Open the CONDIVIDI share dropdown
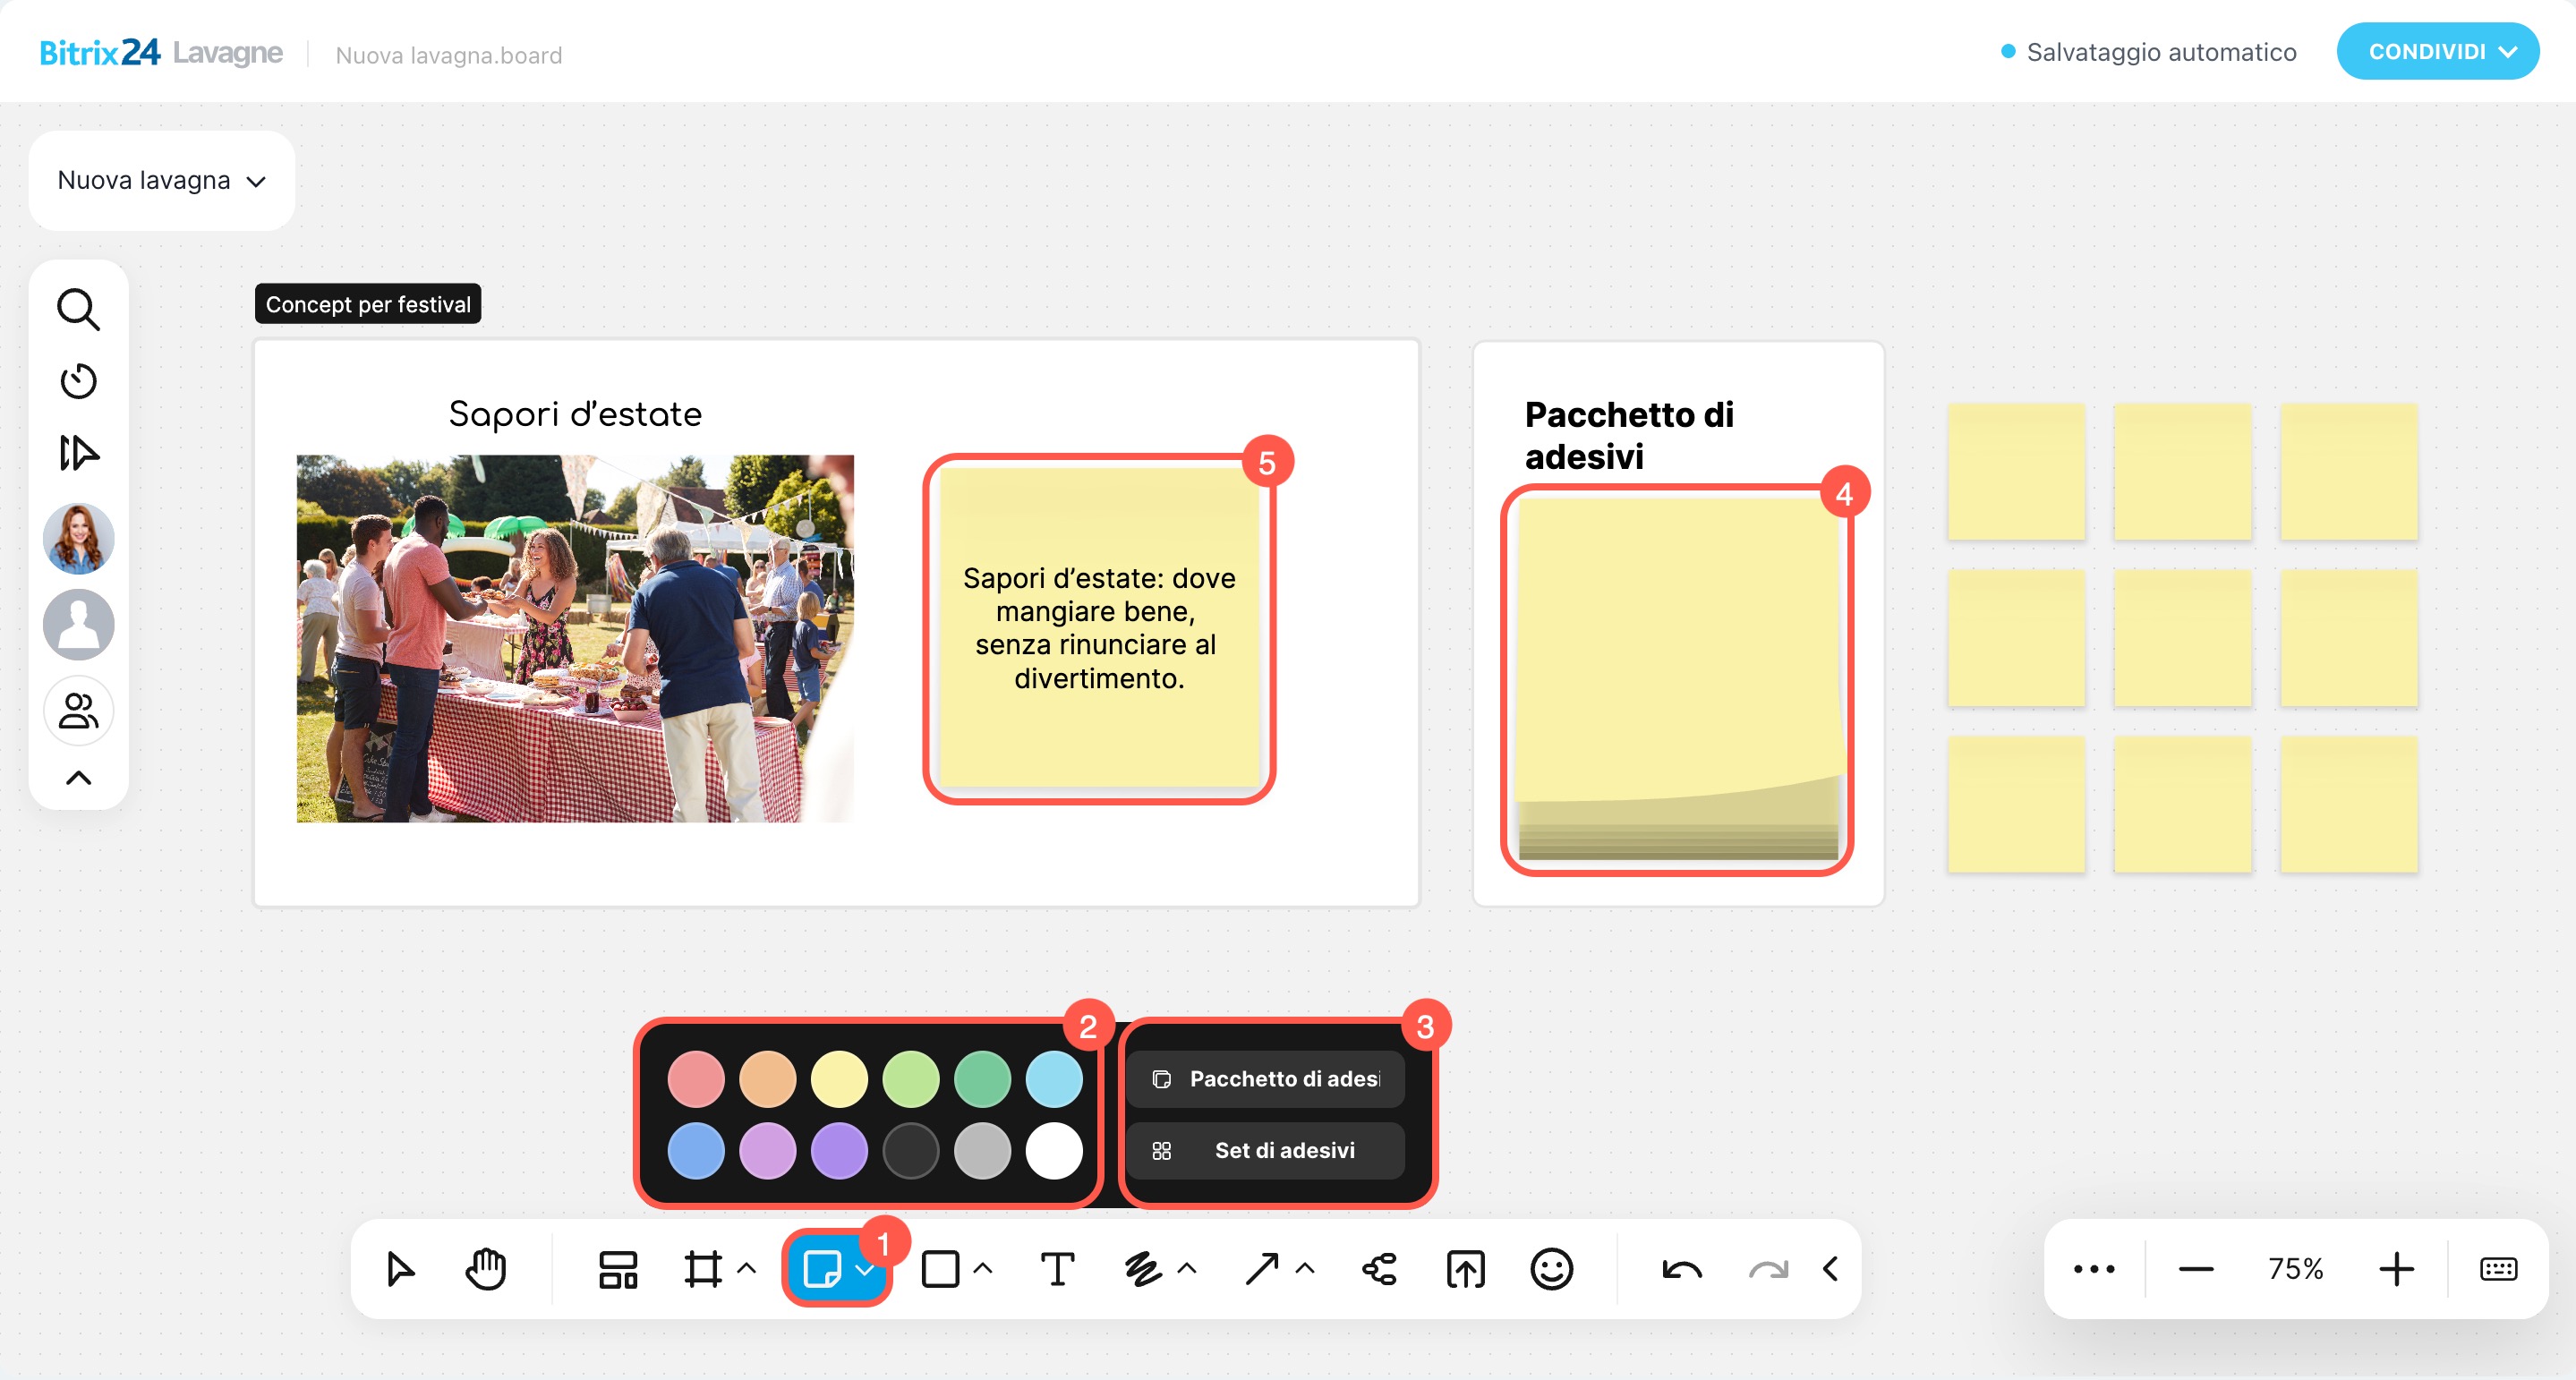The width and height of the screenshot is (2576, 1380). [x=2437, y=51]
